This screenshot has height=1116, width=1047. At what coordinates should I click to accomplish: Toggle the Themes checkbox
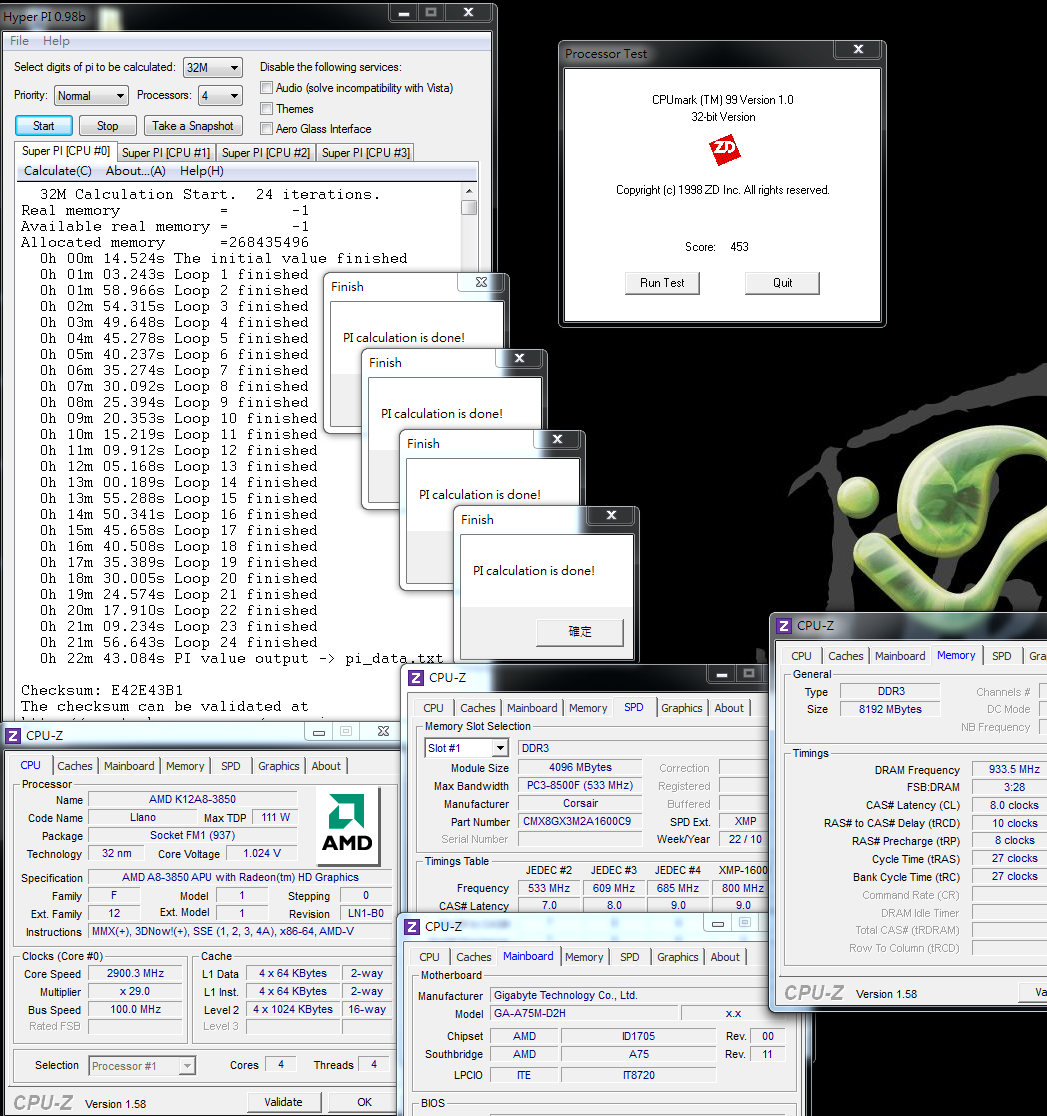point(266,108)
